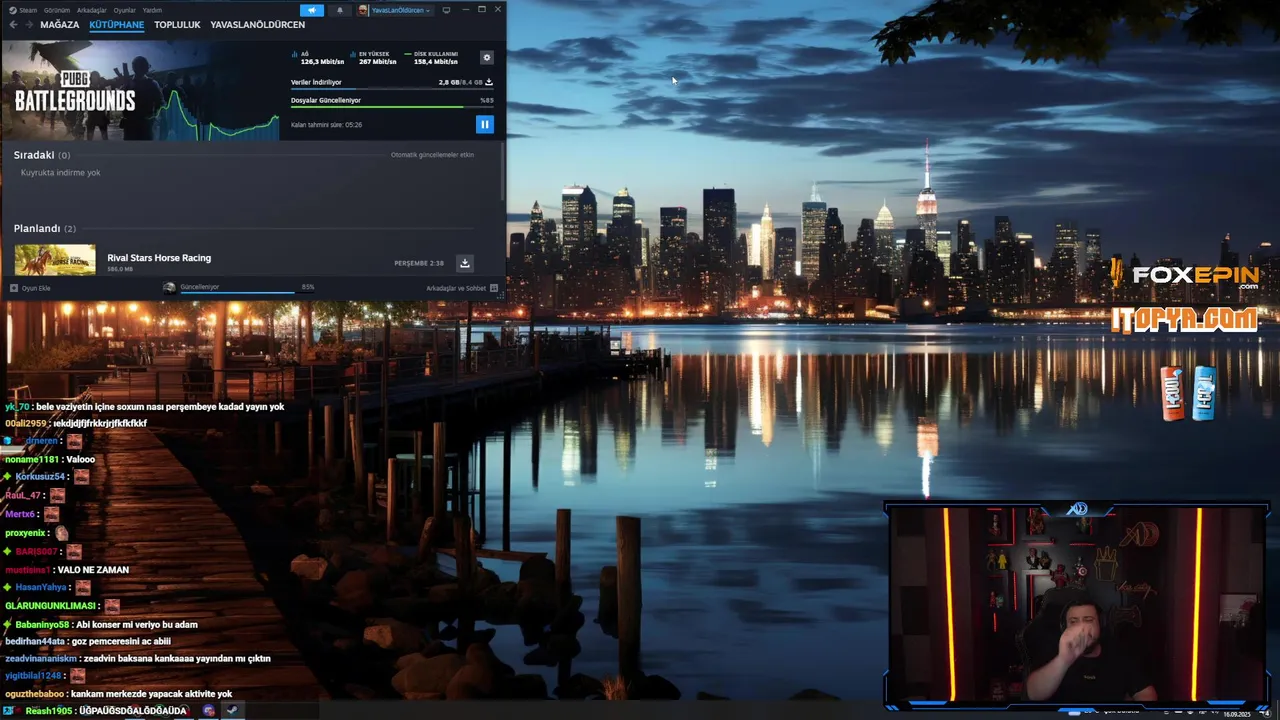The height and width of the screenshot is (720, 1280).
Task: Open the Oyunlar menu
Action: tap(125, 10)
